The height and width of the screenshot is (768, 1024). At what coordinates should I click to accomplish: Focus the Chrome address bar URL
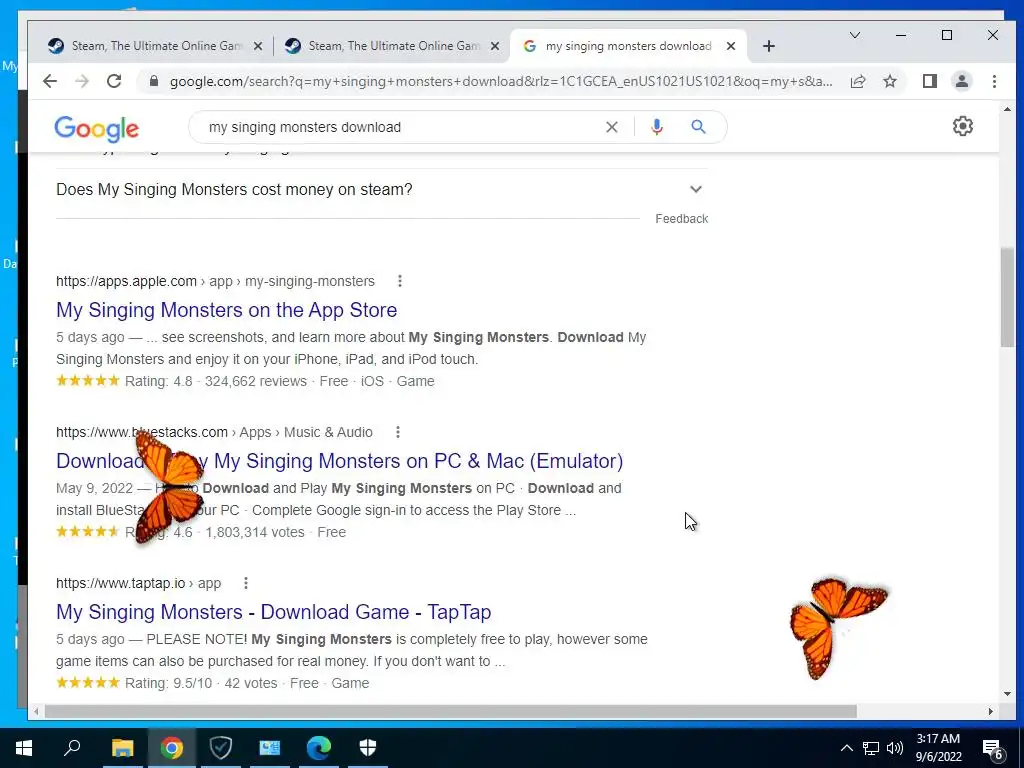coord(500,82)
